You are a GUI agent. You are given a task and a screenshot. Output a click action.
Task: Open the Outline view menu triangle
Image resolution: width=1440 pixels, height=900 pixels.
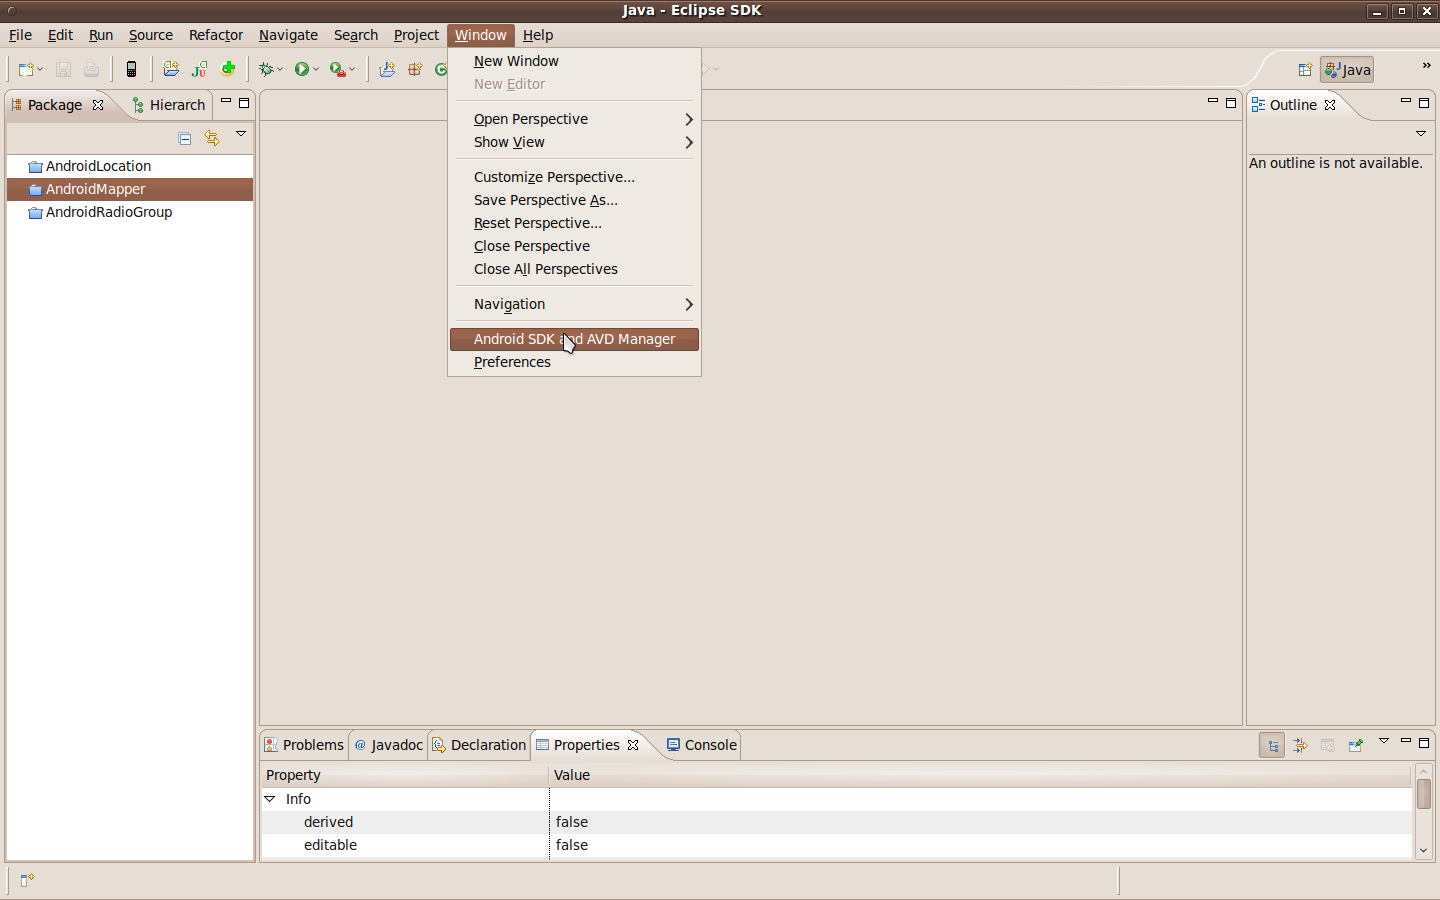point(1421,133)
